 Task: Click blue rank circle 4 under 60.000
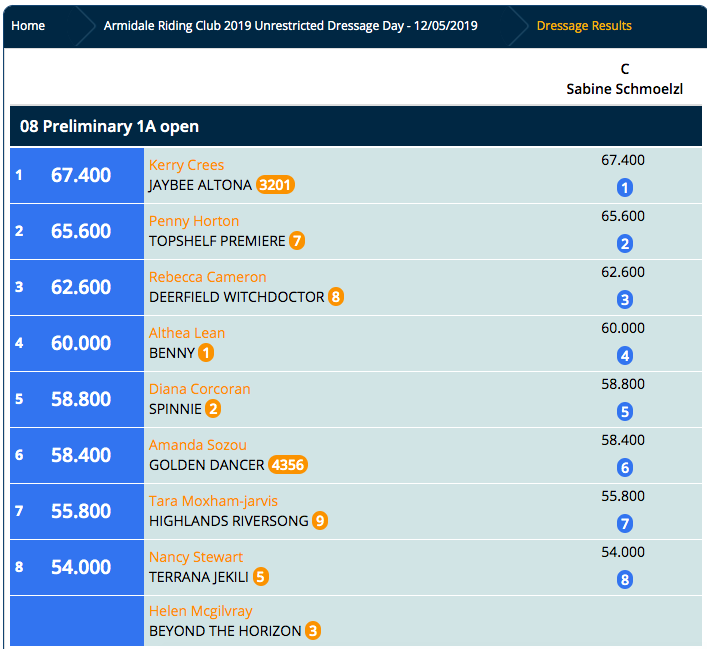[x=624, y=356]
